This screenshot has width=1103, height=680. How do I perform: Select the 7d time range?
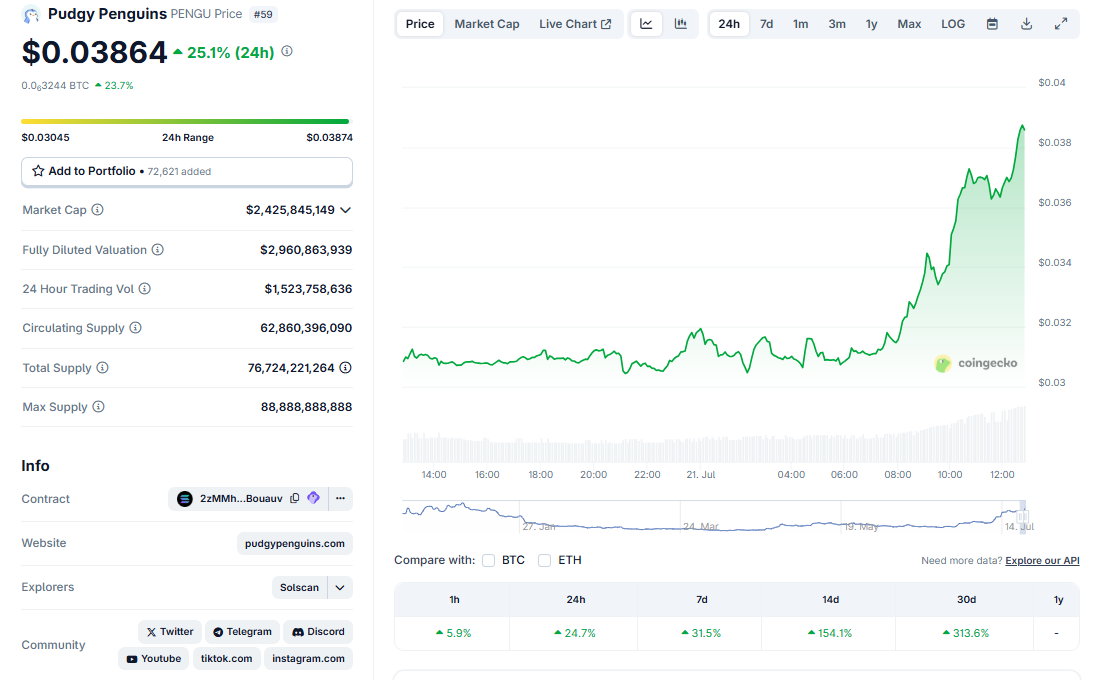(767, 24)
